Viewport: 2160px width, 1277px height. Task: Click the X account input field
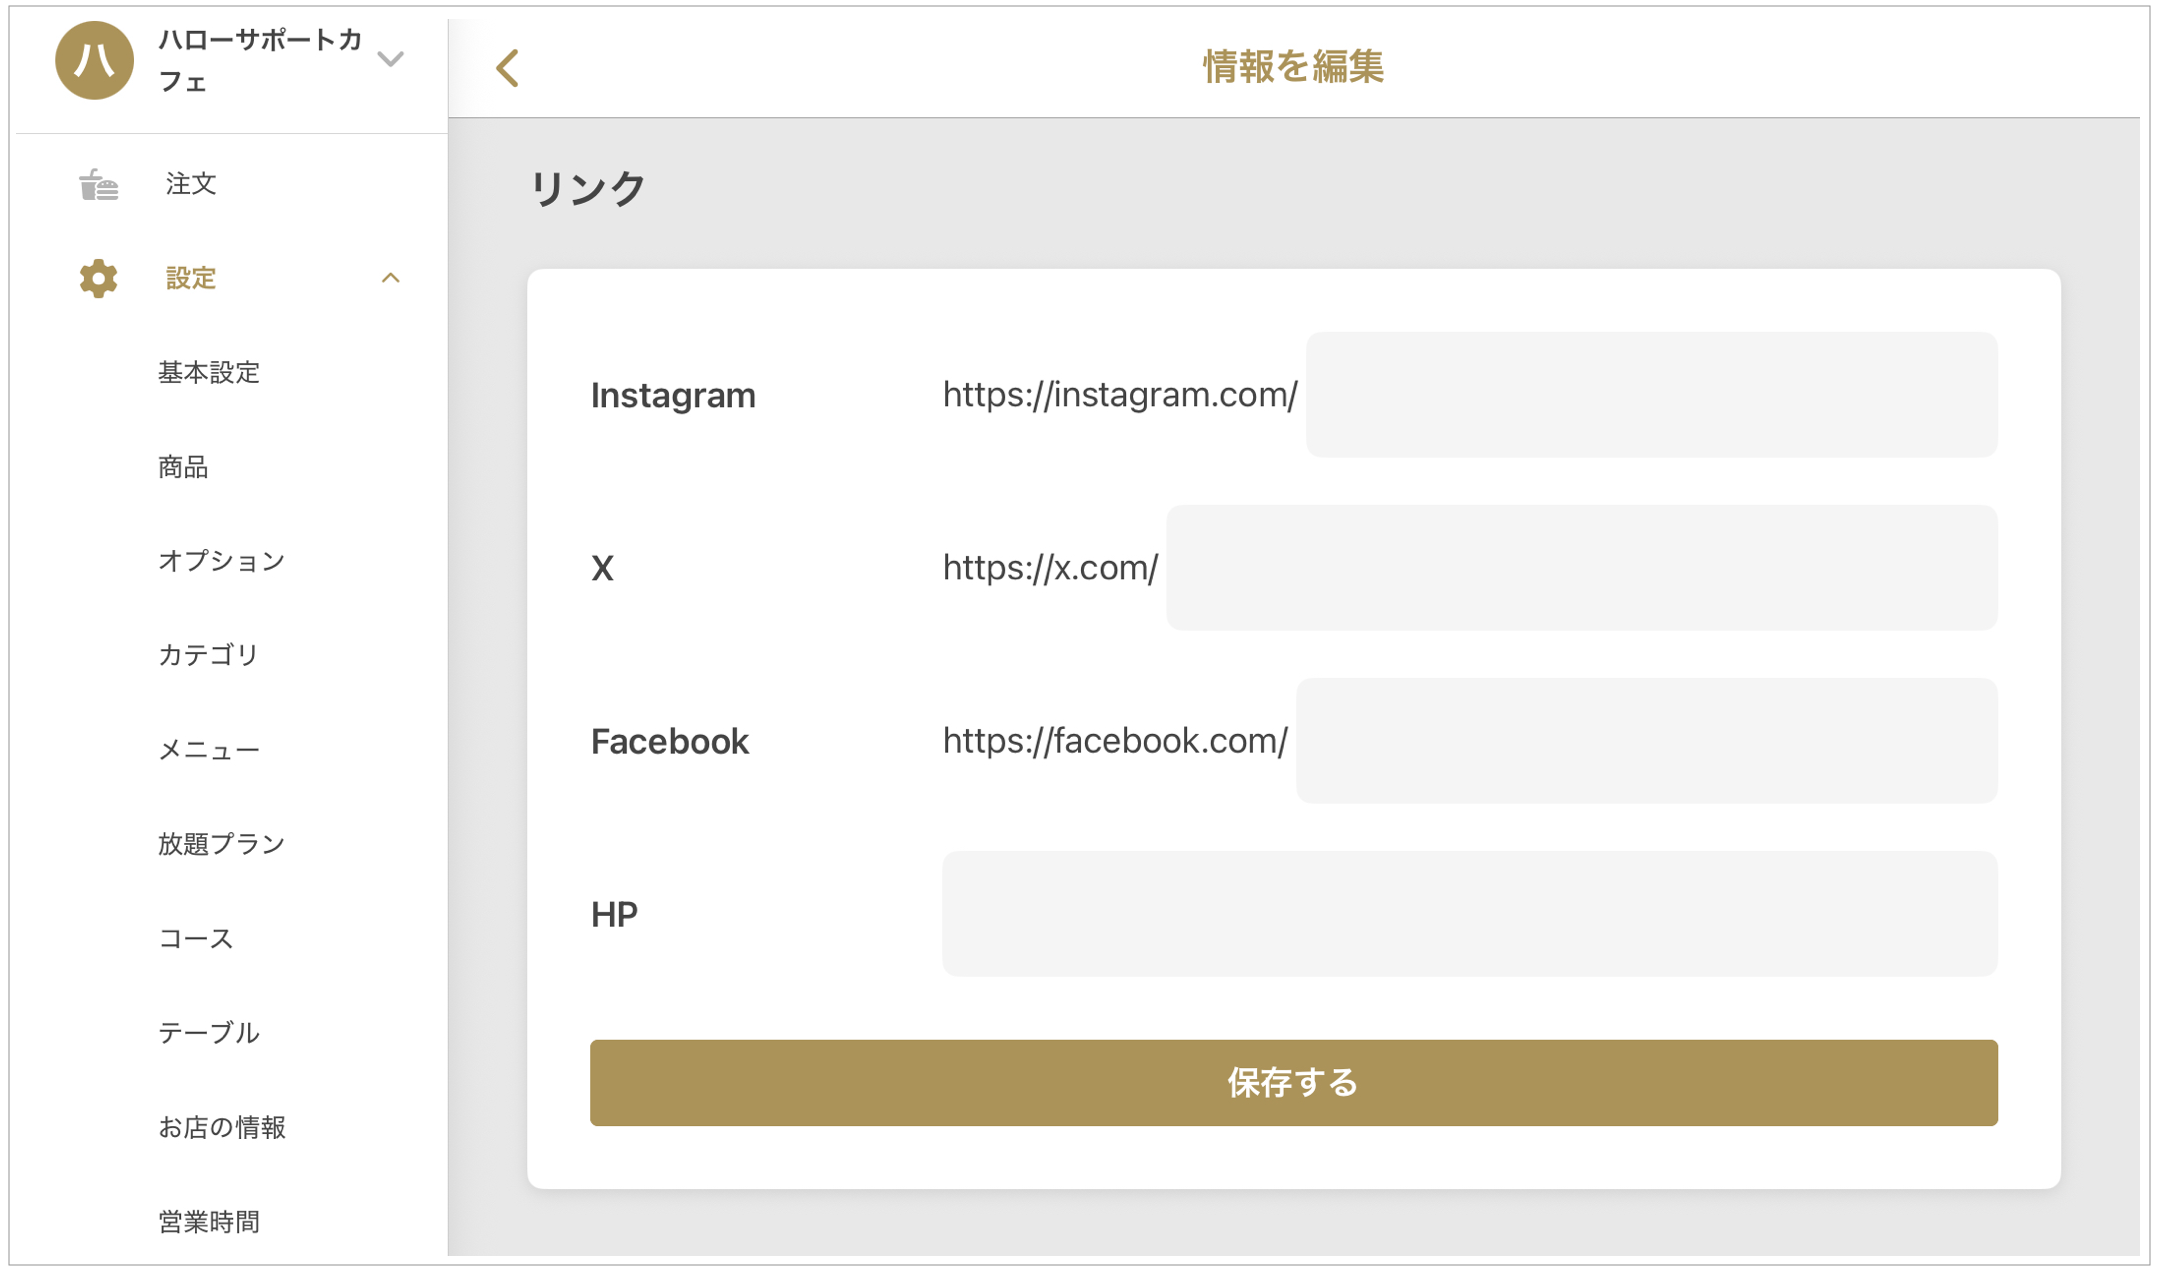coord(1581,568)
